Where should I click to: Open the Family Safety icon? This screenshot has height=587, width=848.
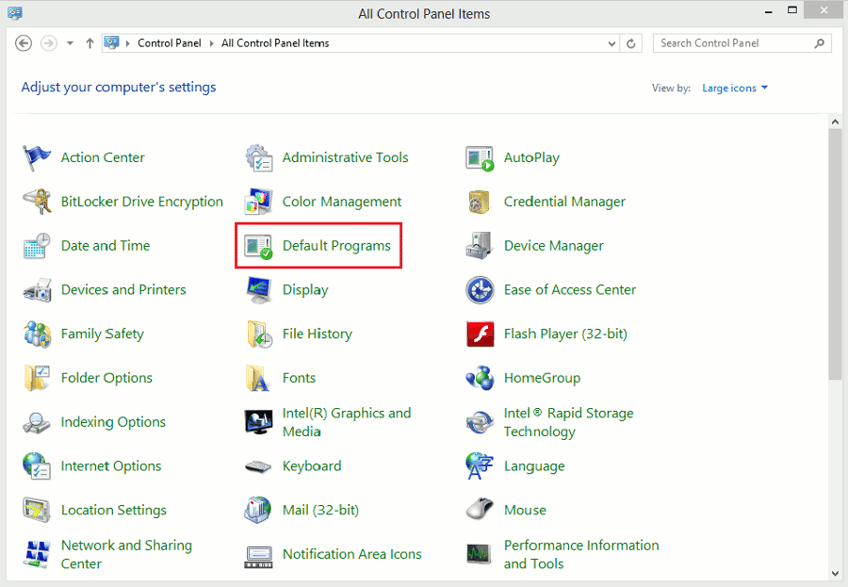coord(36,334)
